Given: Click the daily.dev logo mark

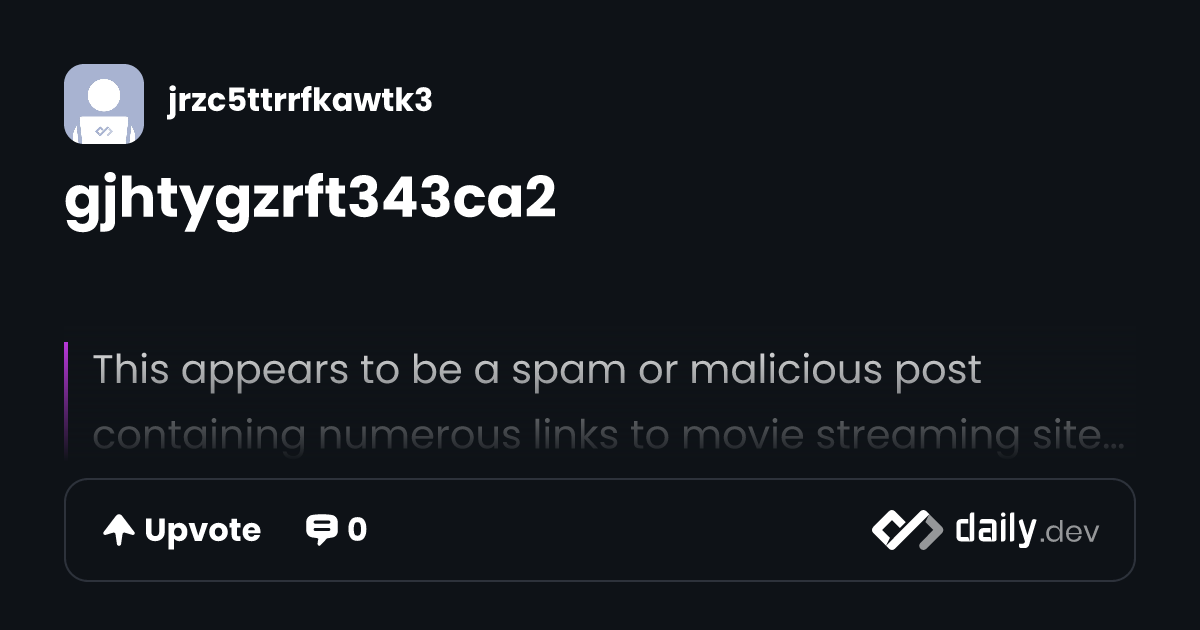Looking at the screenshot, I should click(x=907, y=530).
